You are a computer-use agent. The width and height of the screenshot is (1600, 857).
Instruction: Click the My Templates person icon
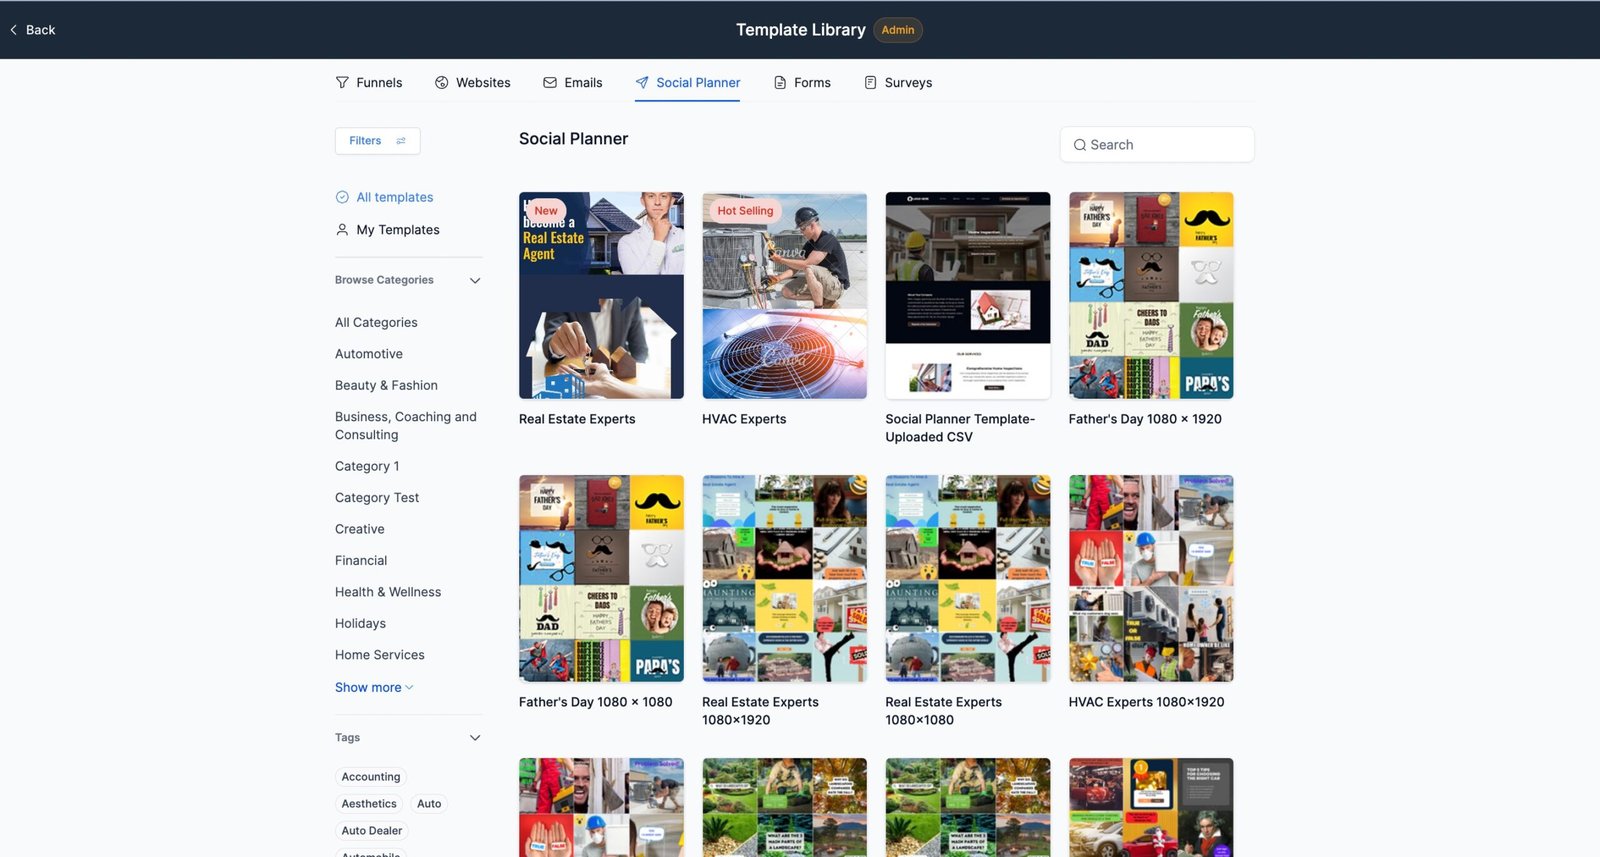(x=342, y=230)
